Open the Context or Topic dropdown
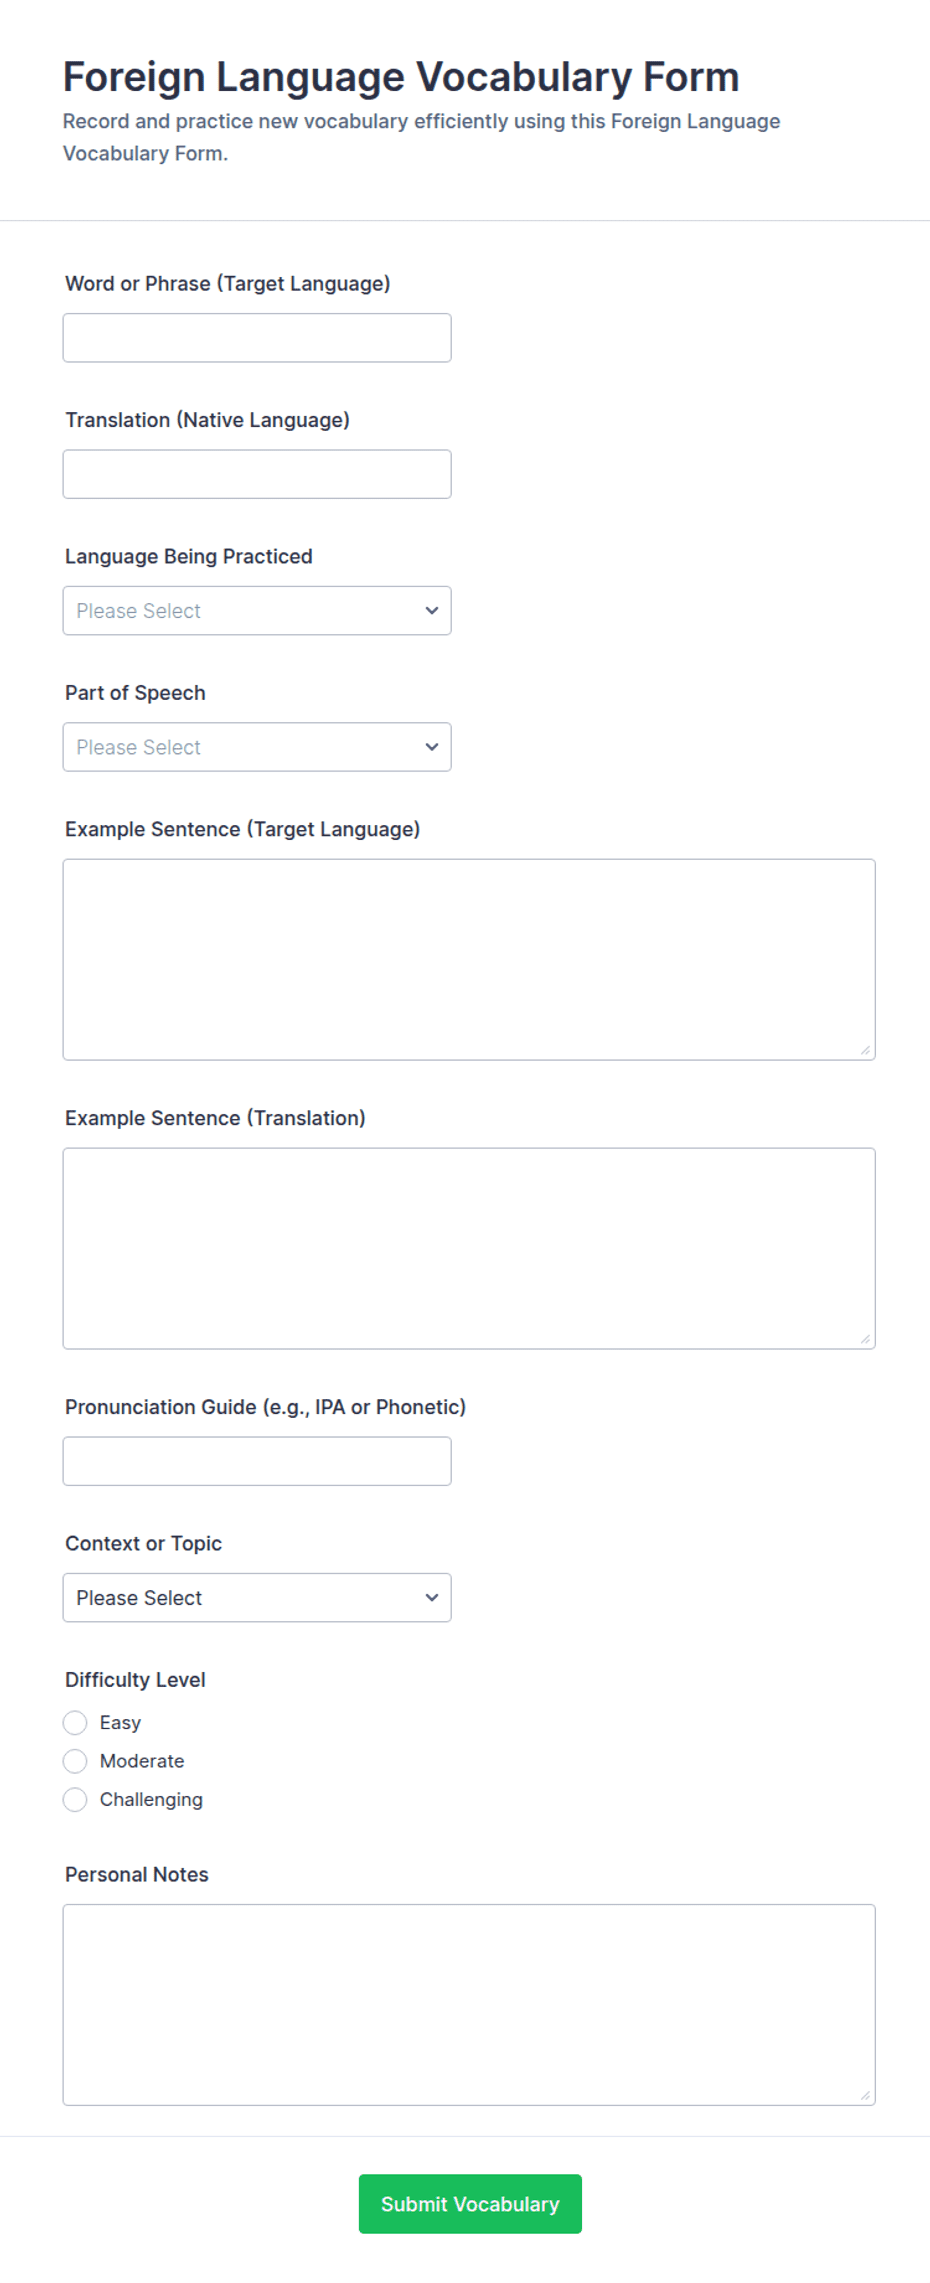The width and height of the screenshot is (930, 2283). pyautogui.click(x=257, y=1598)
